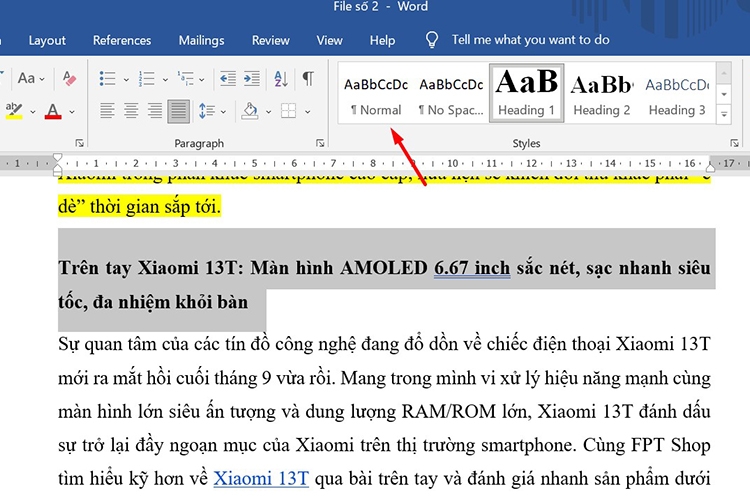Click the first line indent marker on ruler
Screen dimensions: 750x500
click(57, 157)
